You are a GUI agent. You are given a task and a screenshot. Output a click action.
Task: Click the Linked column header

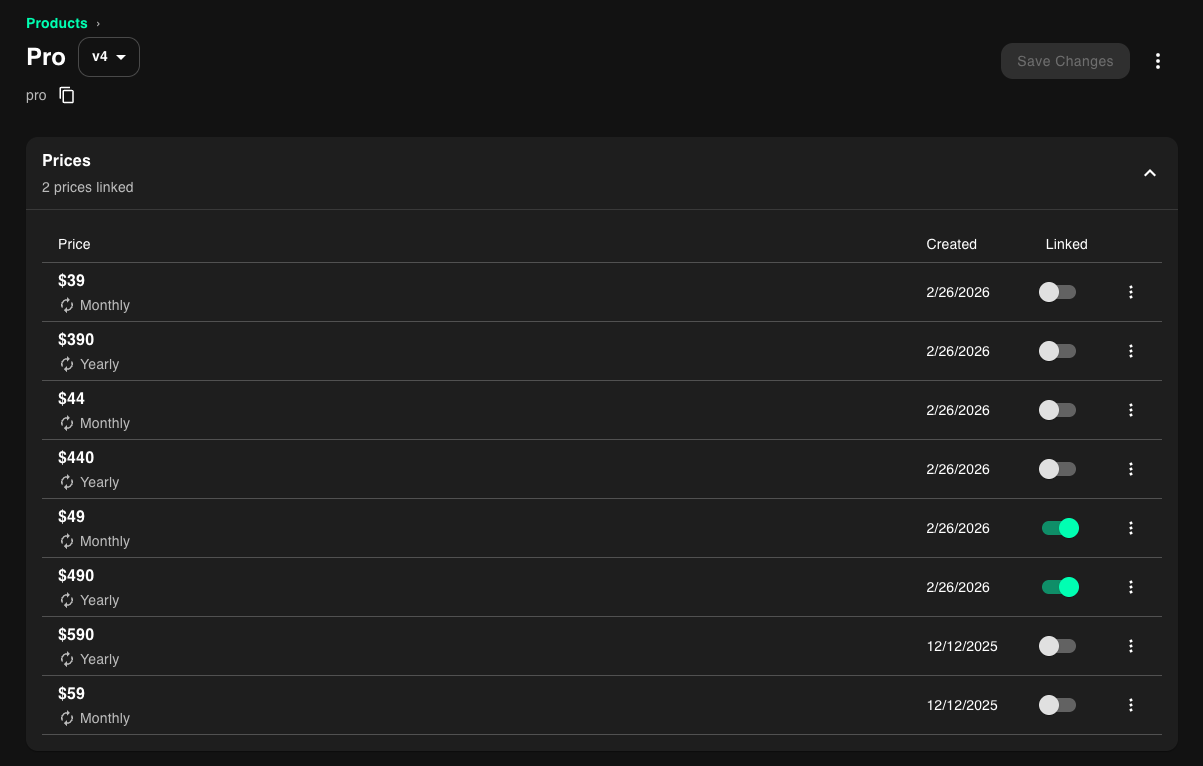point(1066,244)
